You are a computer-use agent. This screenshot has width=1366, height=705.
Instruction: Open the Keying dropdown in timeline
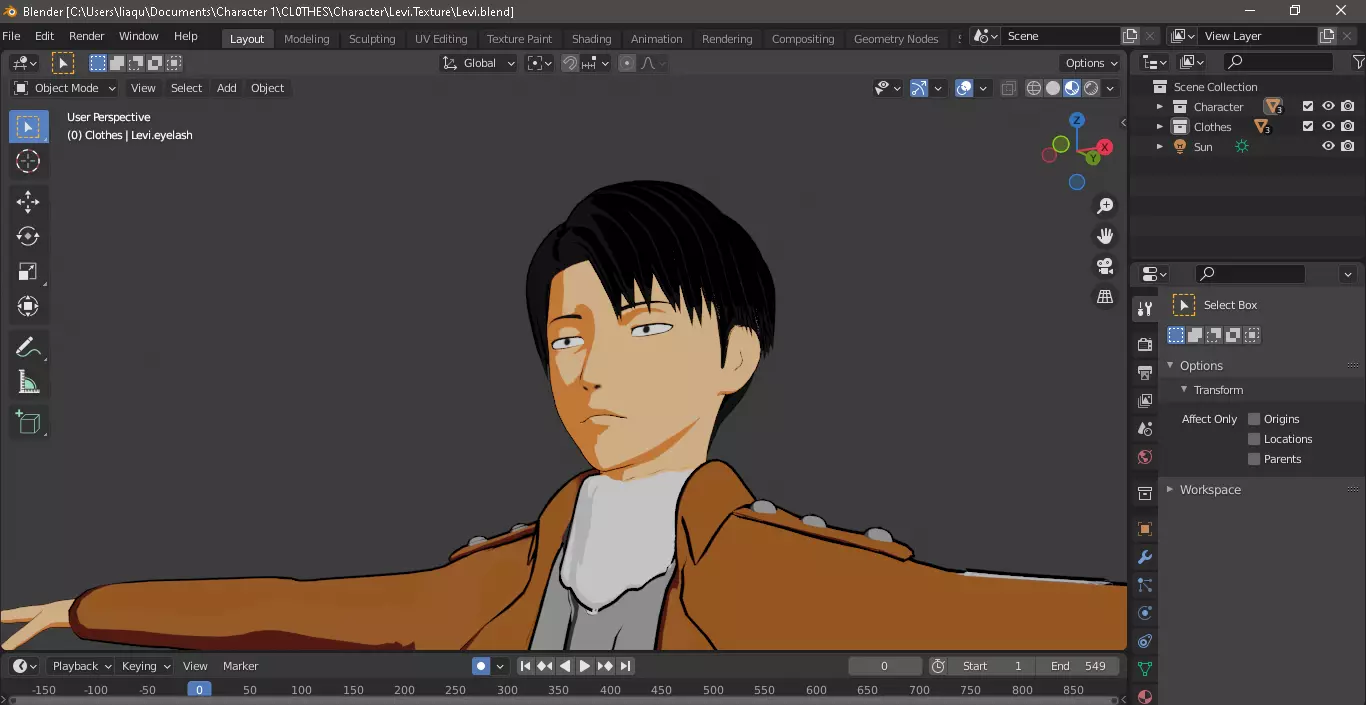pos(145,666)
